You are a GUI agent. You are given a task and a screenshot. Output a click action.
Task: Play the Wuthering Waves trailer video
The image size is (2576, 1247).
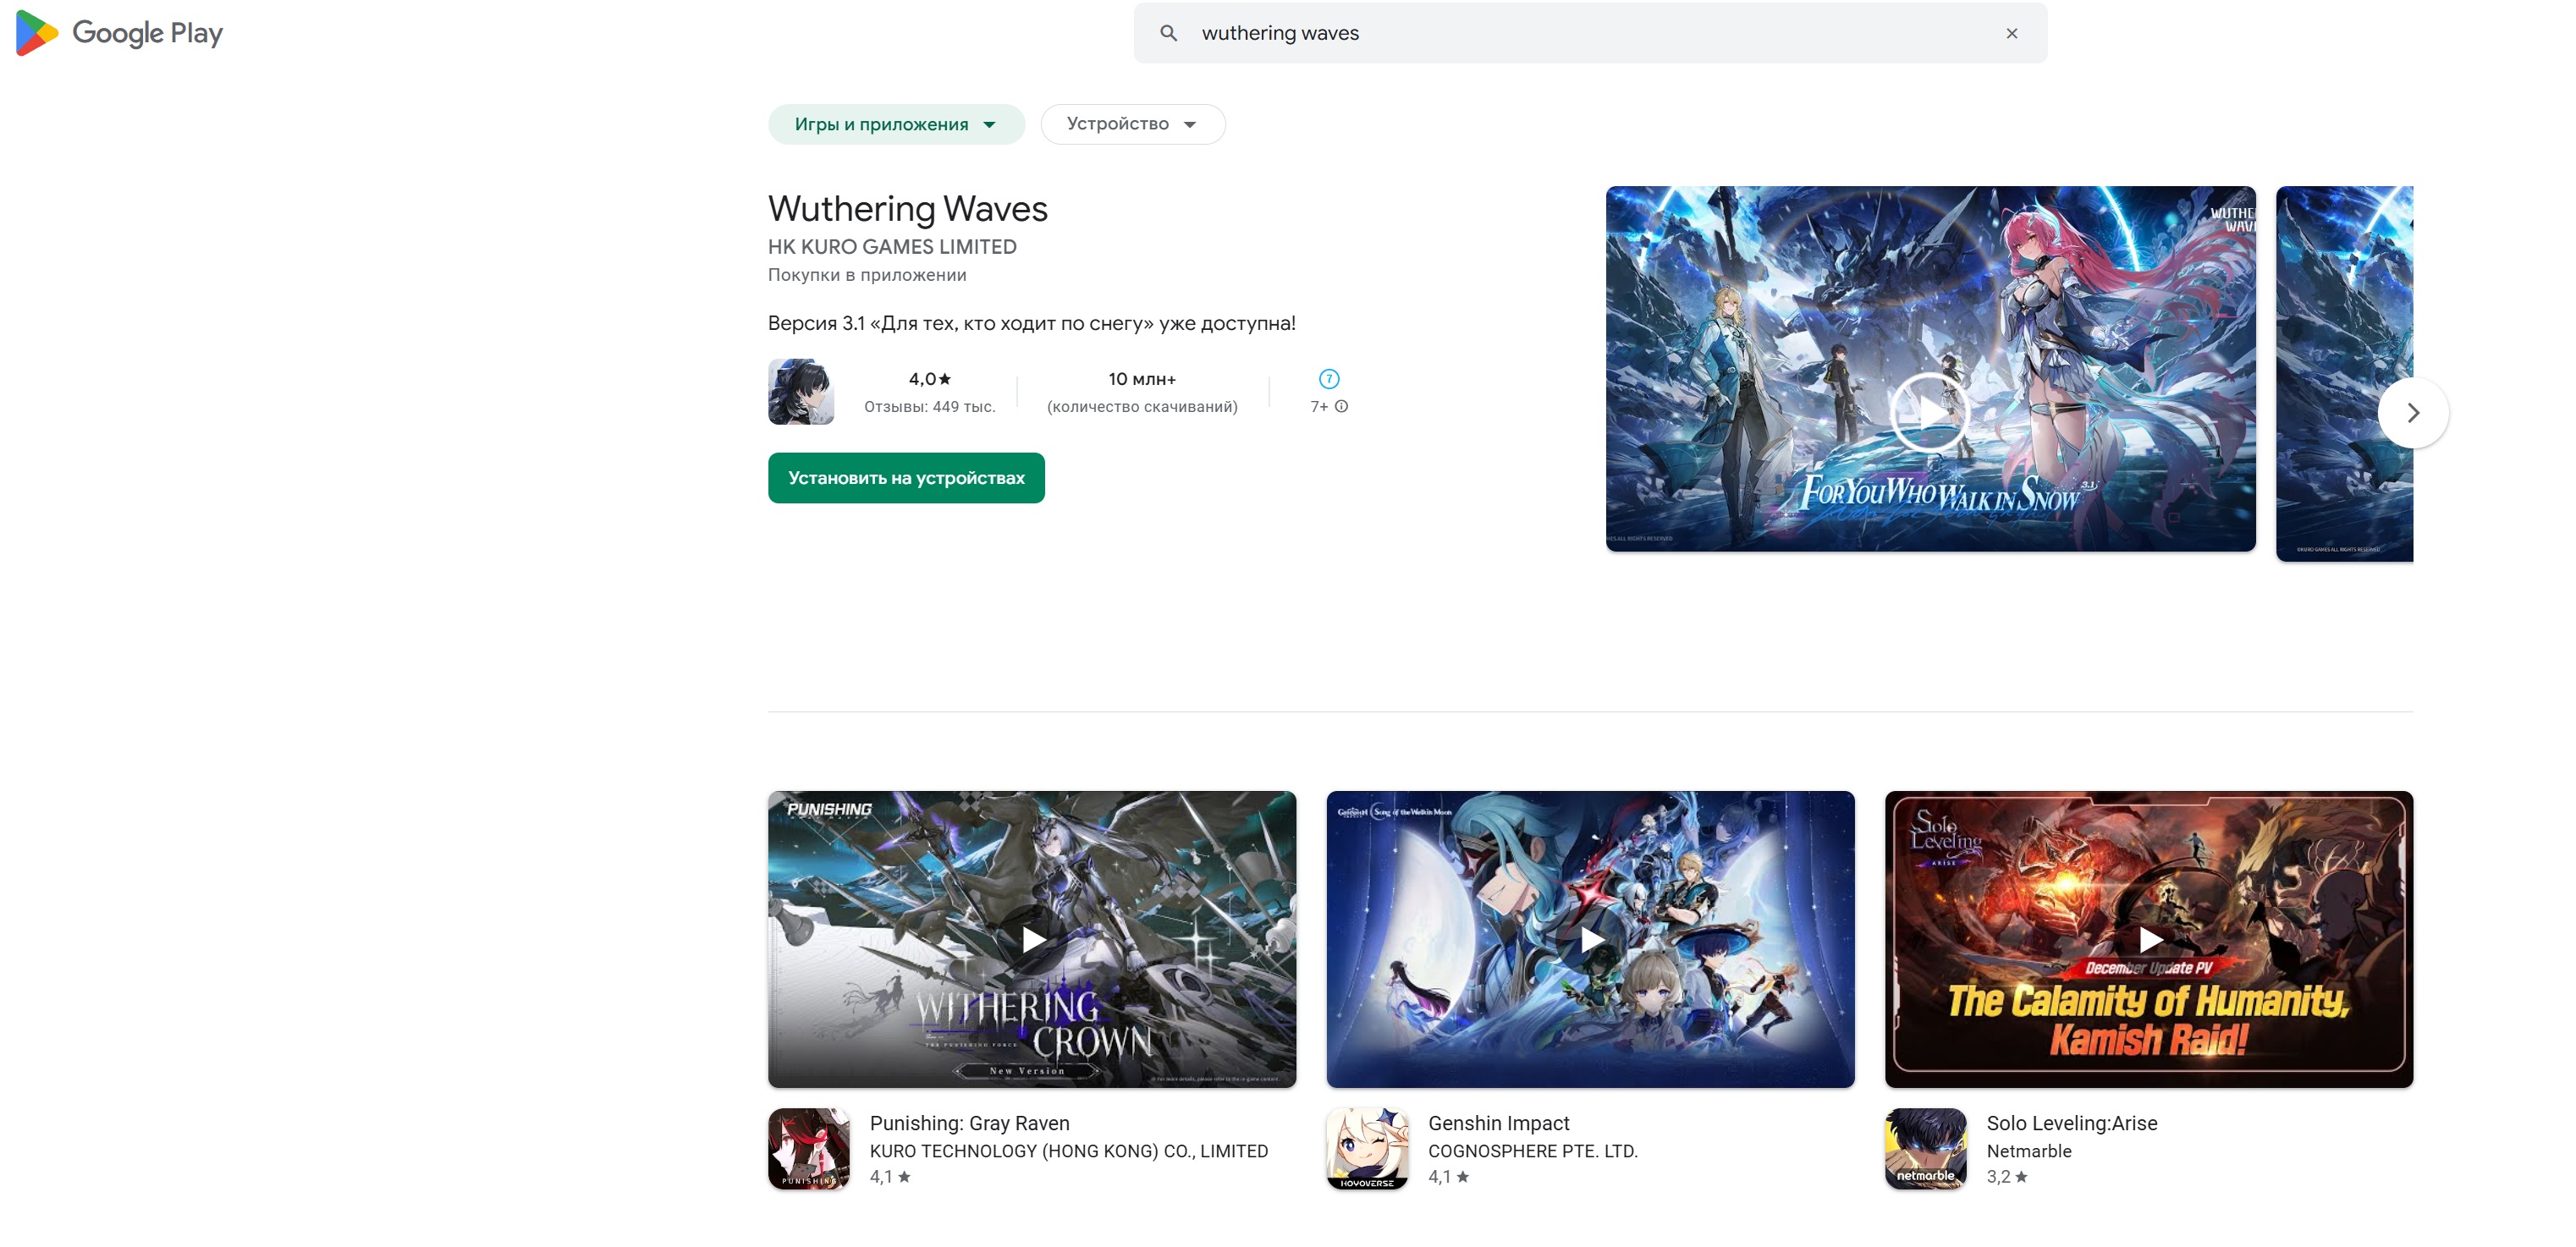(x=1929, y=412)
